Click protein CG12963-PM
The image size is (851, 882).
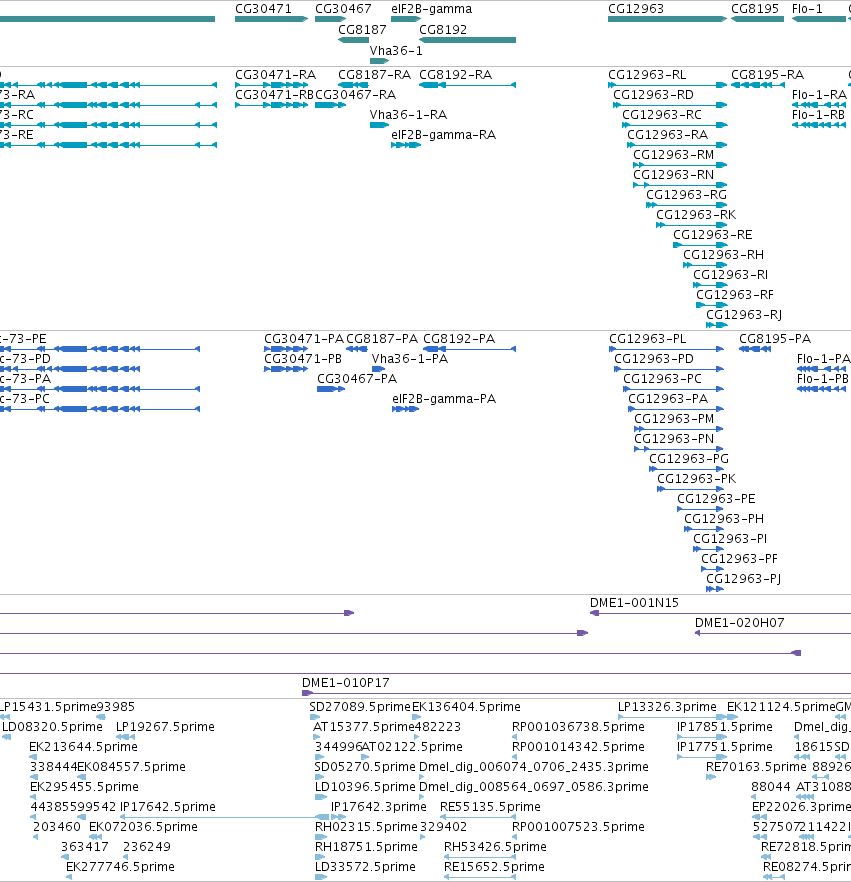674,419
